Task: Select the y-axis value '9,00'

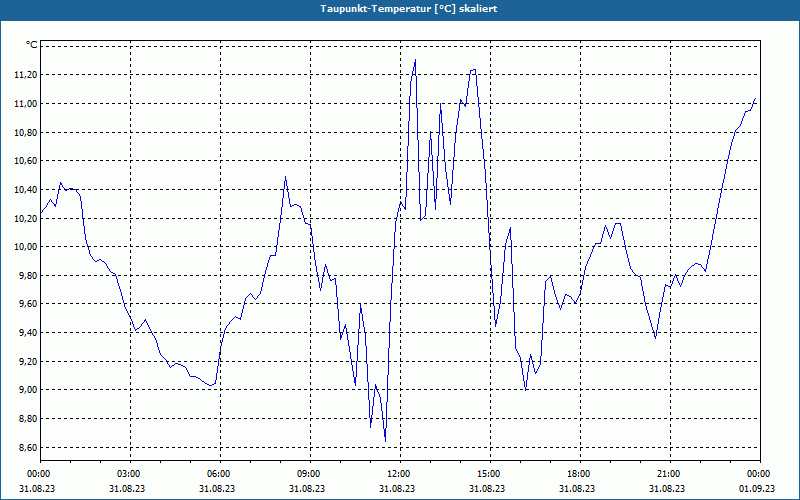Action: pos(28,390)
